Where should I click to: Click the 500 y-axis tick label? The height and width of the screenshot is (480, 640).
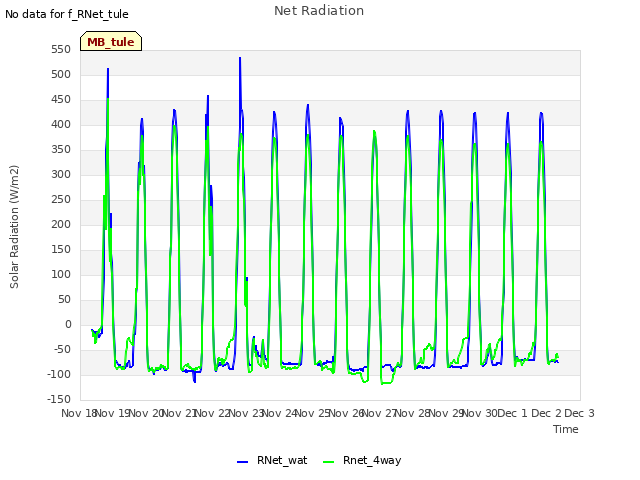[x=61, y=75]
